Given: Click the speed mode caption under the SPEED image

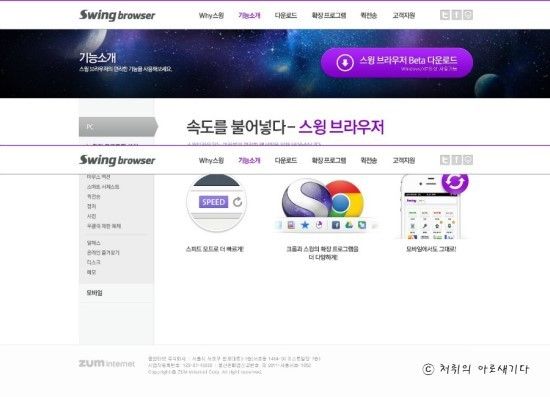Looking at the screenshot, I should (x=215, y=249).
